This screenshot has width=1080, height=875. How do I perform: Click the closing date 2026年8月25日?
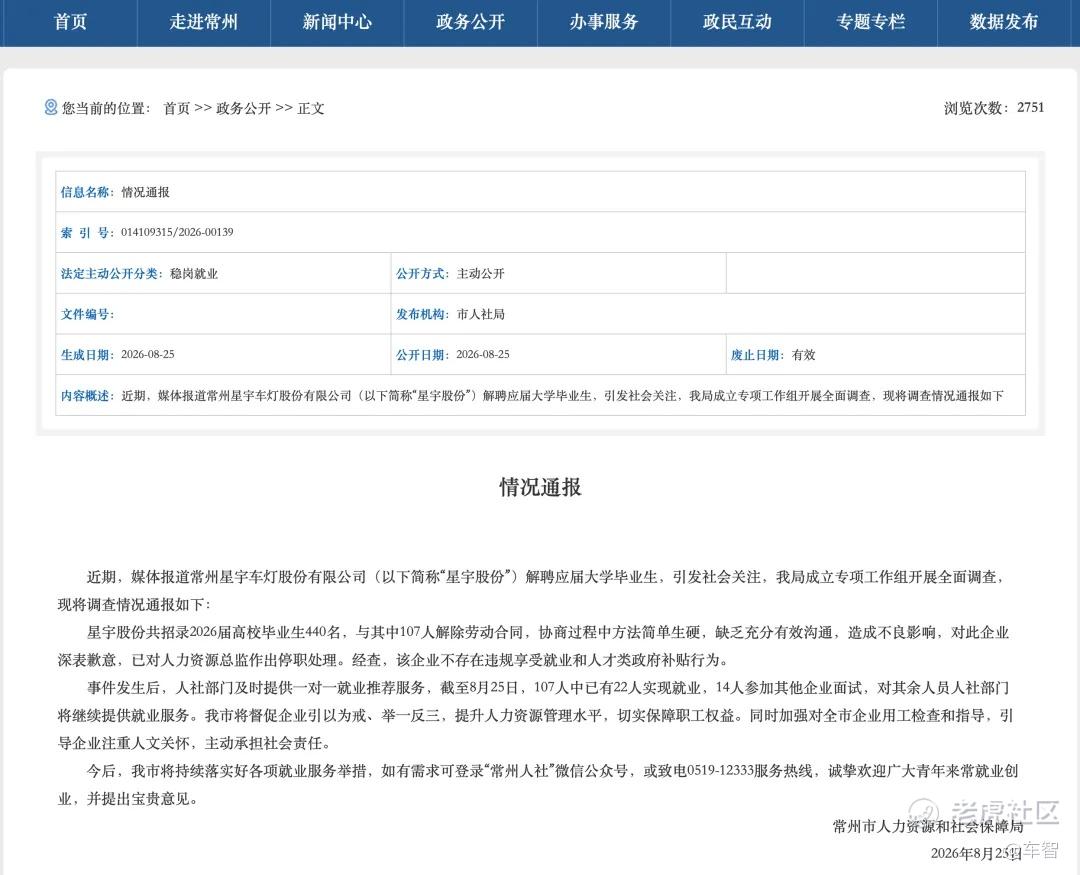click(x=977, y=854)
